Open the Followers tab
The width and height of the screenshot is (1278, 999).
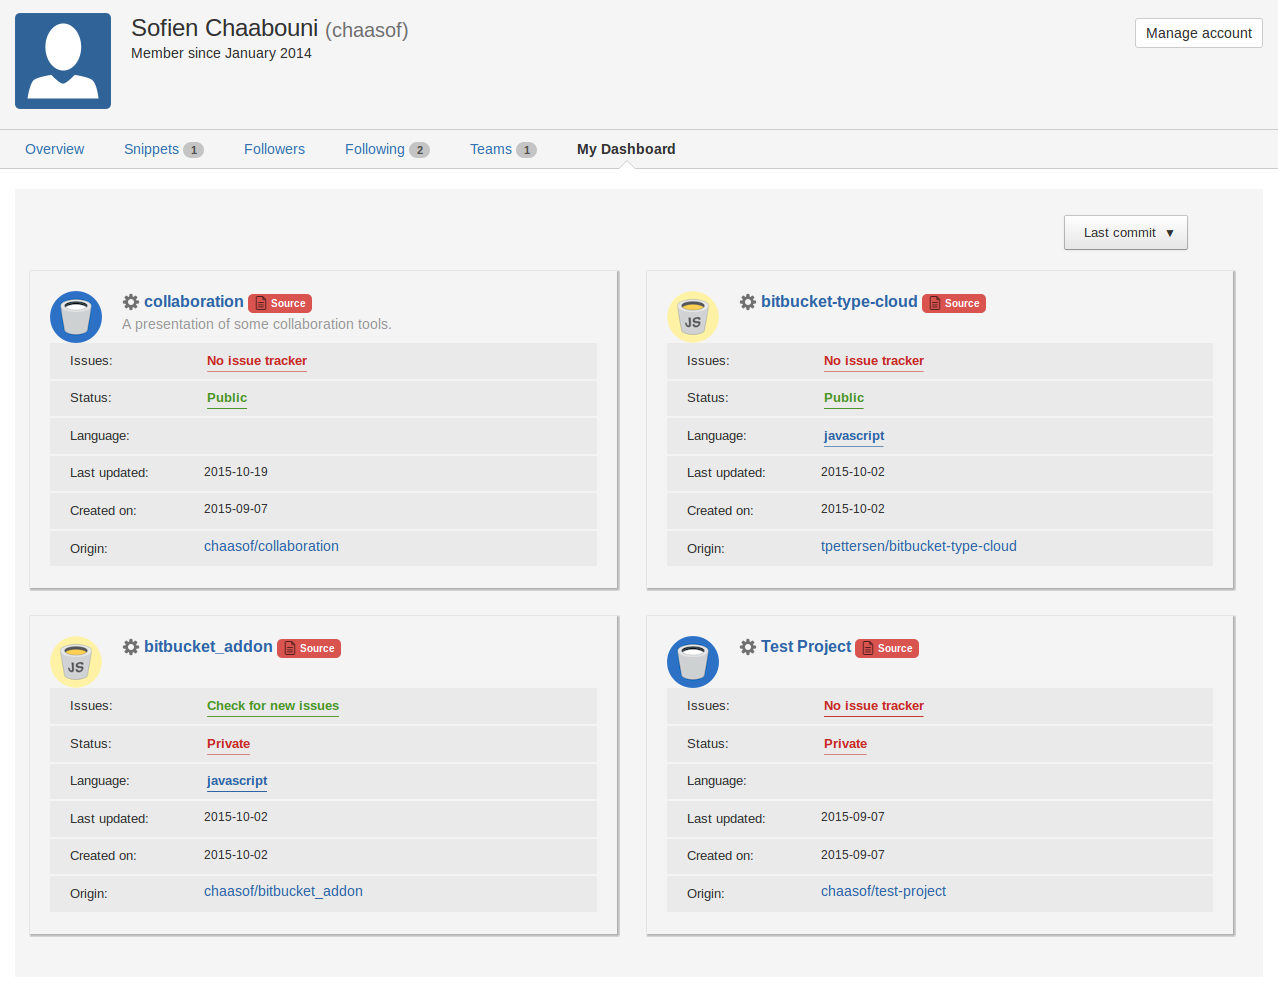point(274,149)
